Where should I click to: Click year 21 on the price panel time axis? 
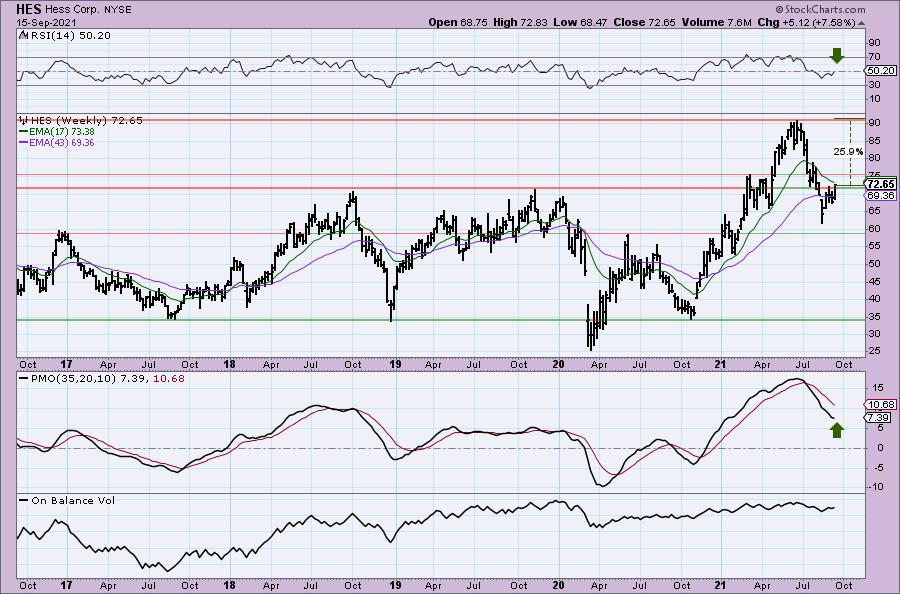point(721,364)
